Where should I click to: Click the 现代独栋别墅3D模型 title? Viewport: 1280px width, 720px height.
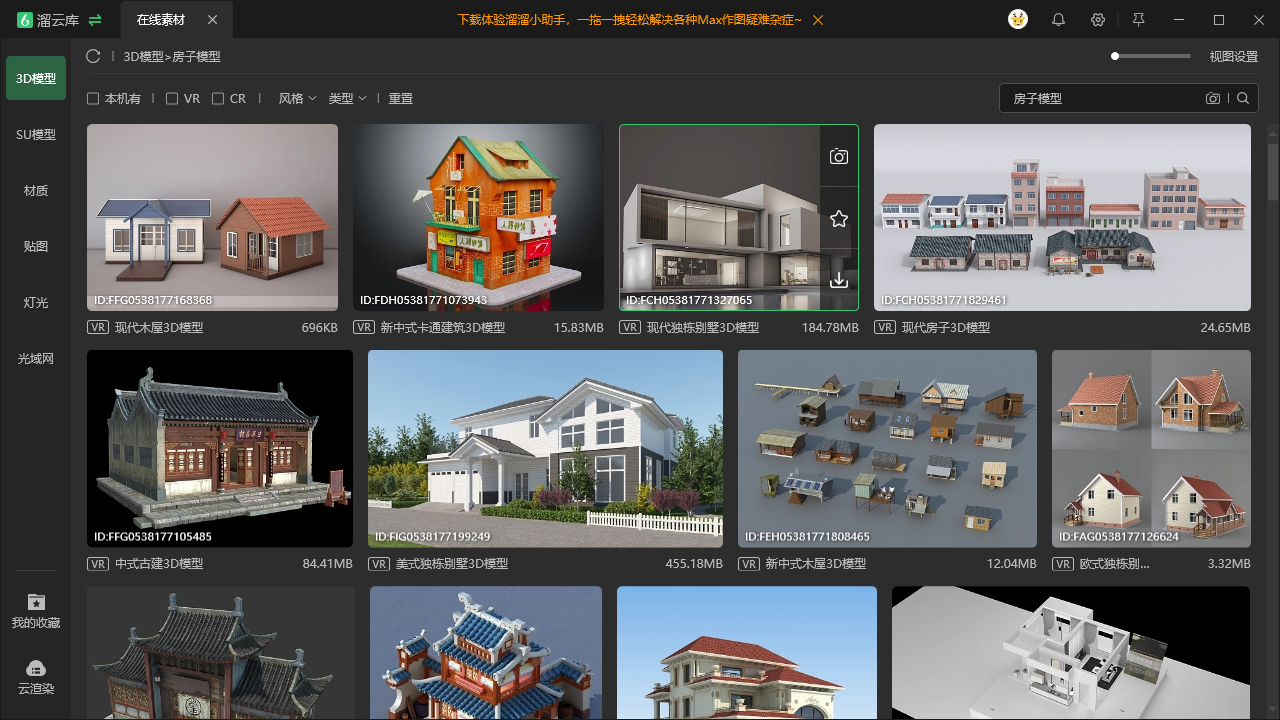coord(703,327)
